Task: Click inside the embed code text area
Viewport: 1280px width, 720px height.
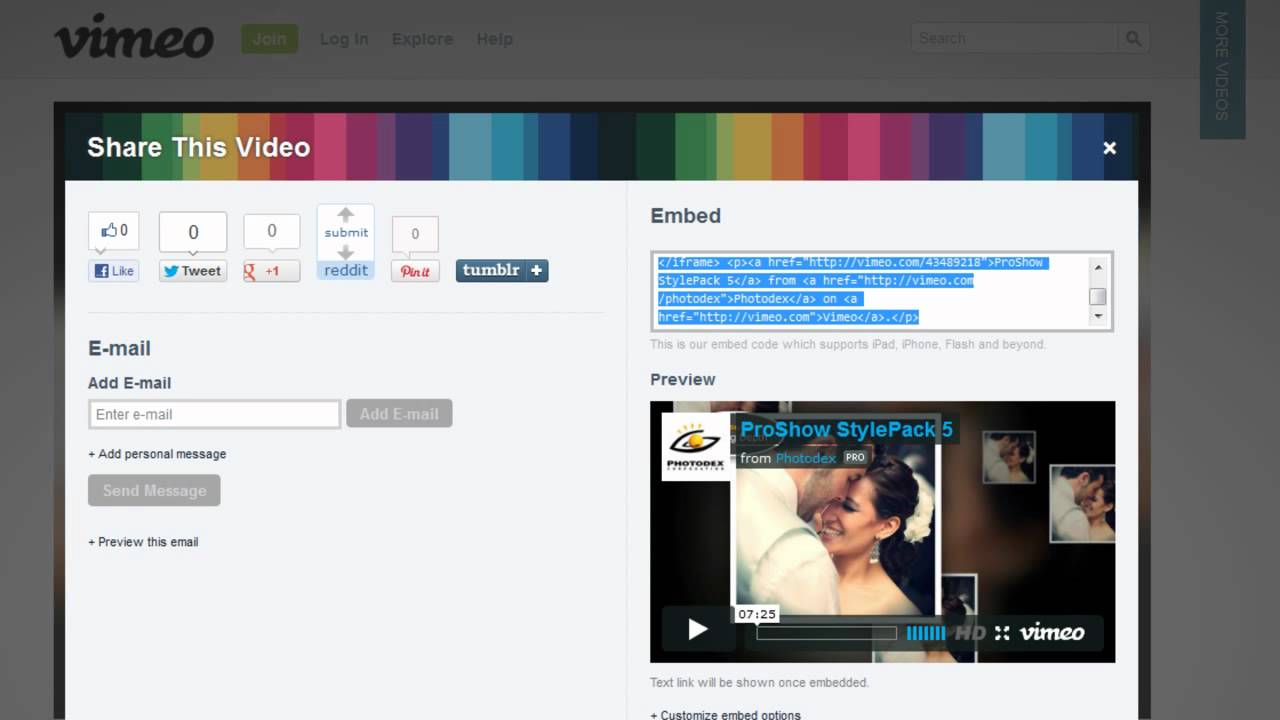Action: 870,290
